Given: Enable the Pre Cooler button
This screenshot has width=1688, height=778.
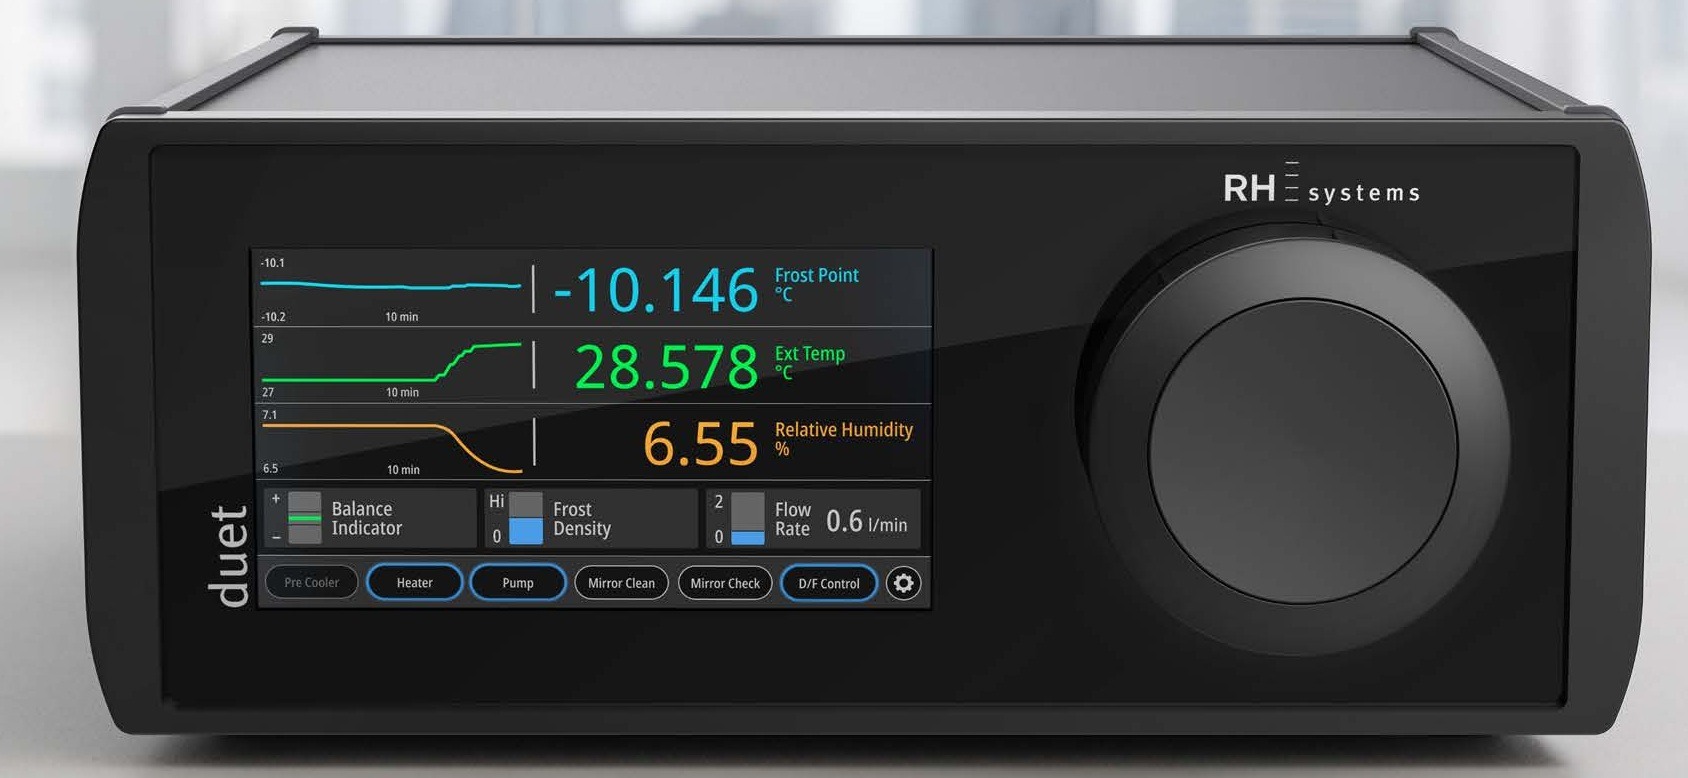Looking at the screenshot, I should (311, 583).
